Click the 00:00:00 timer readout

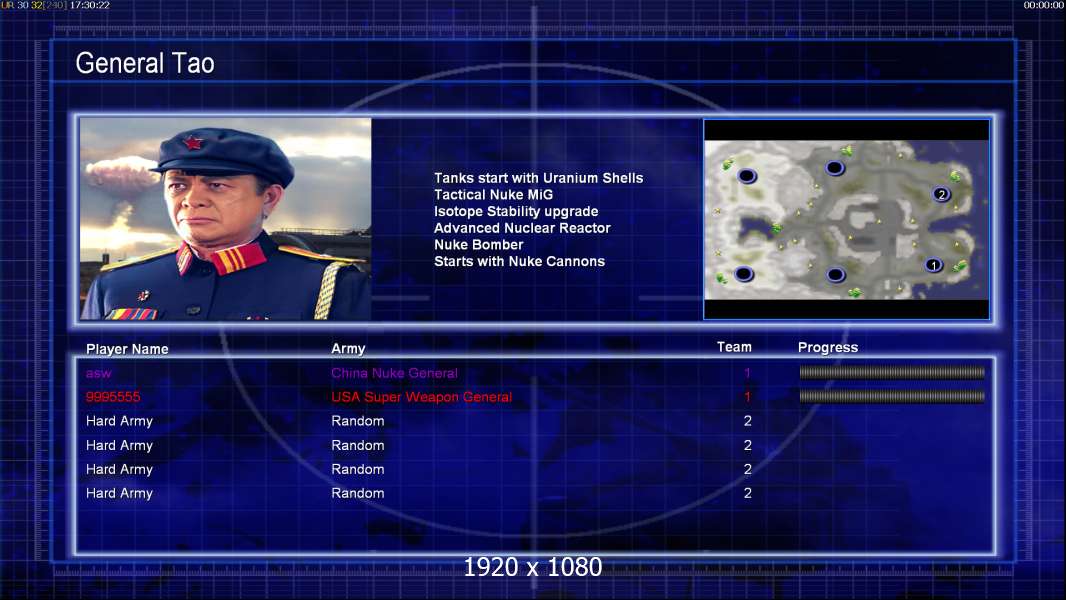click(x=1044, y=5)
